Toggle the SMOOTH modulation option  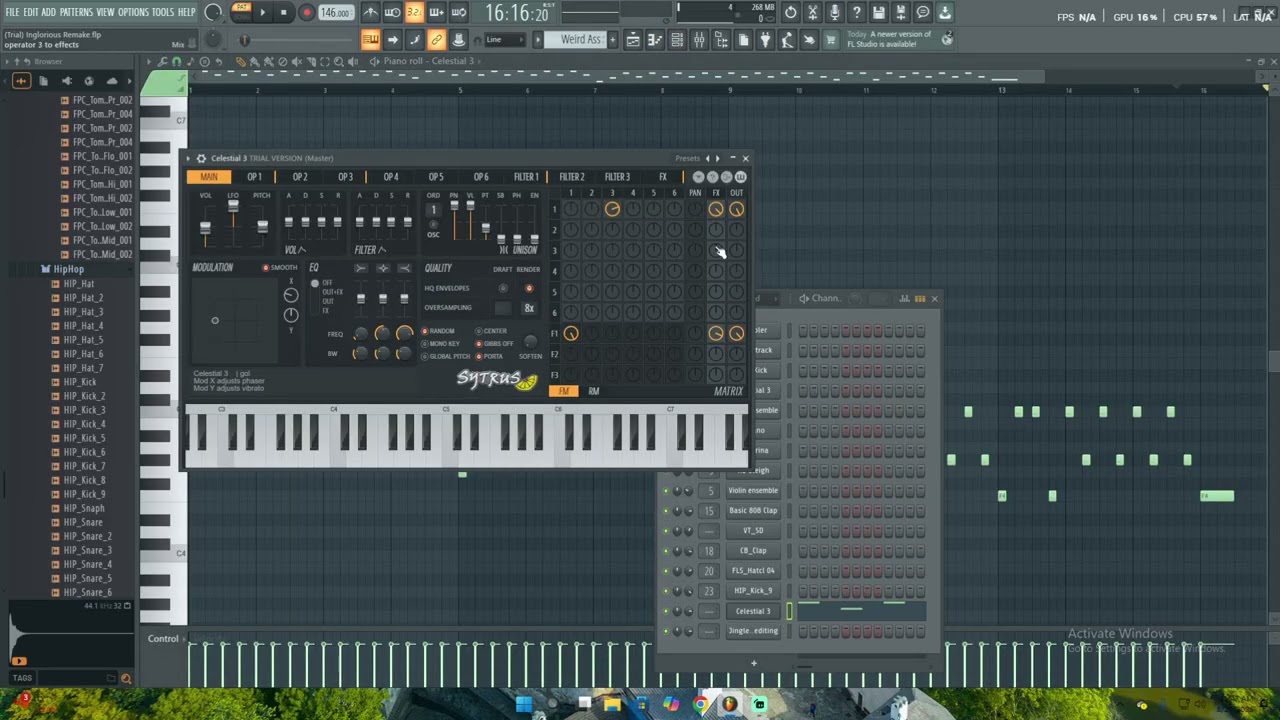click(280, 268)
